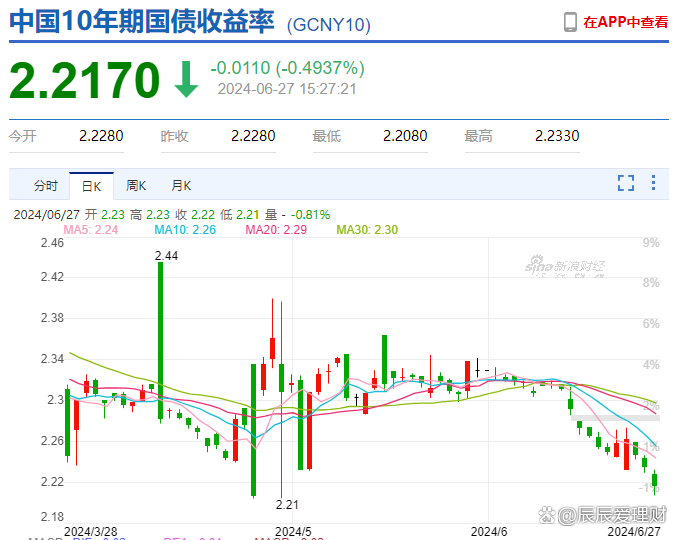
Task: Switch to the 周K tab
Action: click(136, 185)
